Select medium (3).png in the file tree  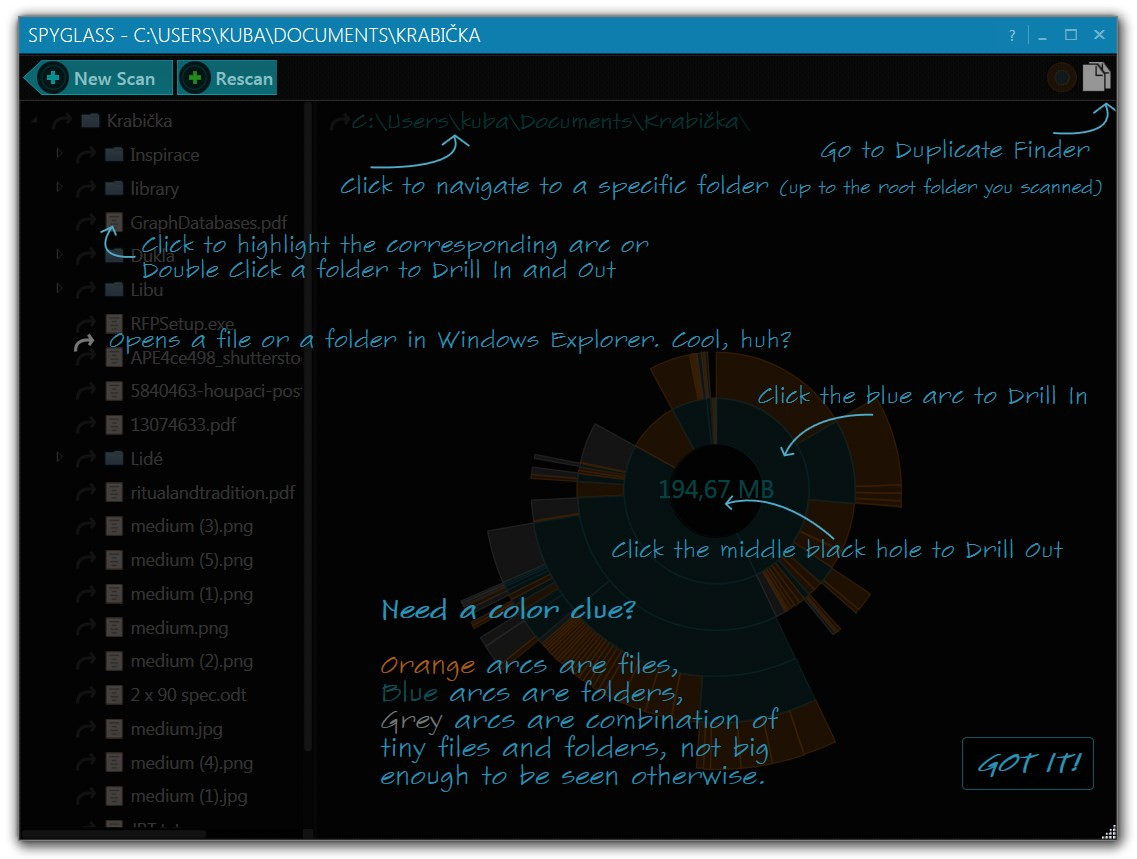[191, 526]
